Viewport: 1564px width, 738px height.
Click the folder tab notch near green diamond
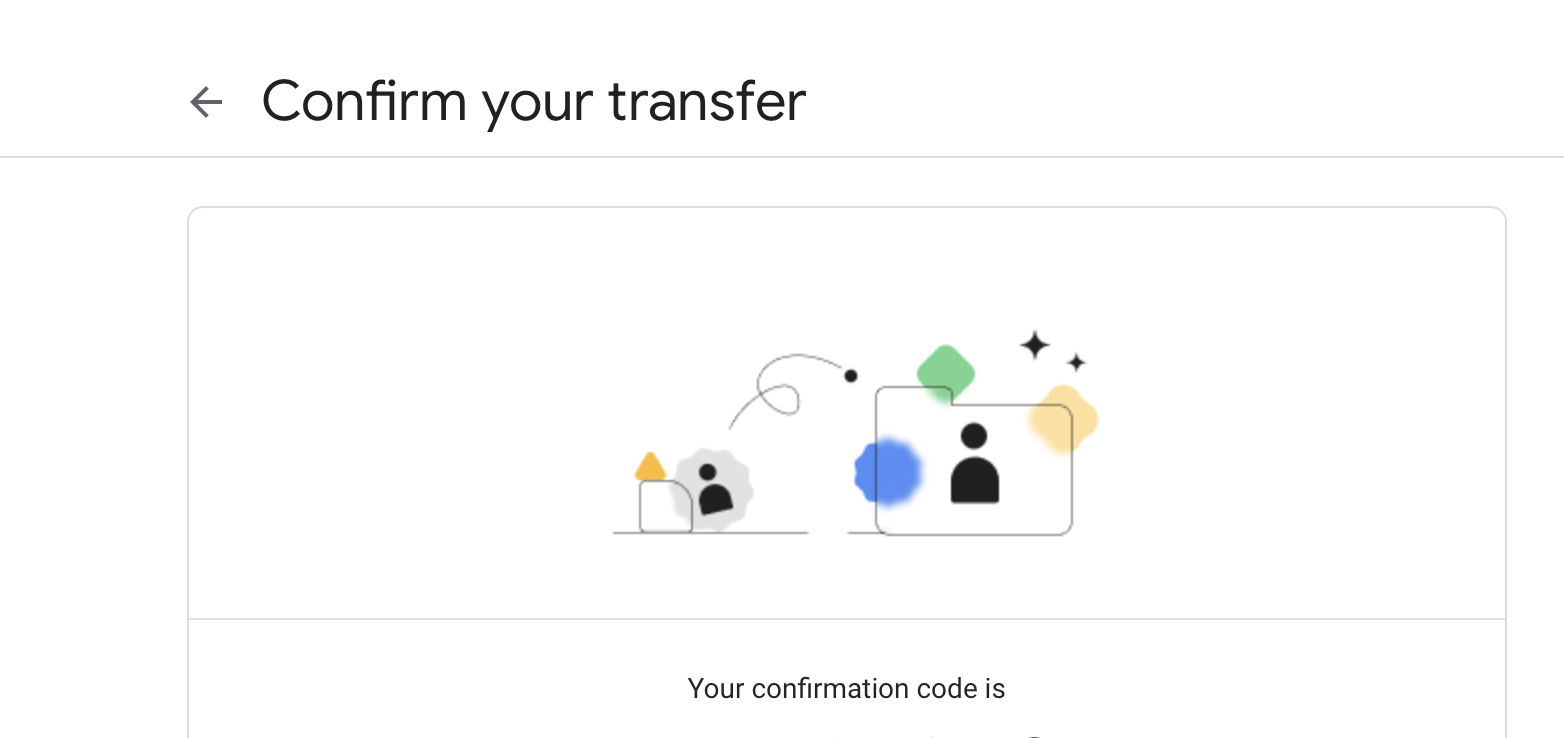(952, 398)
